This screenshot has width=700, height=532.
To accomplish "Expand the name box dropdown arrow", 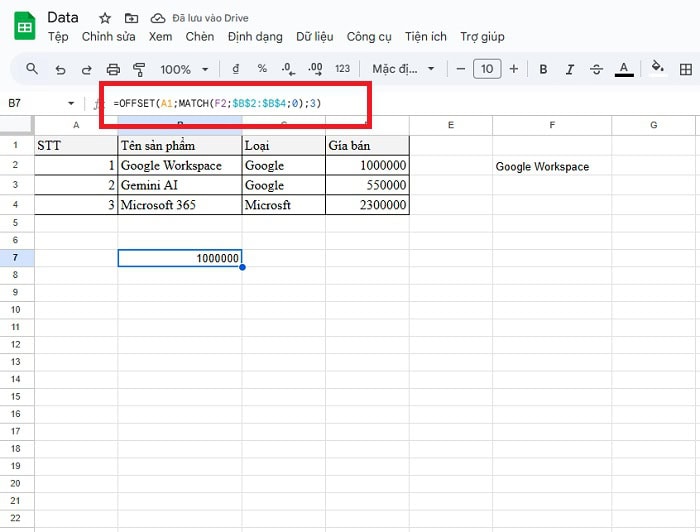I will pos(71,103).
